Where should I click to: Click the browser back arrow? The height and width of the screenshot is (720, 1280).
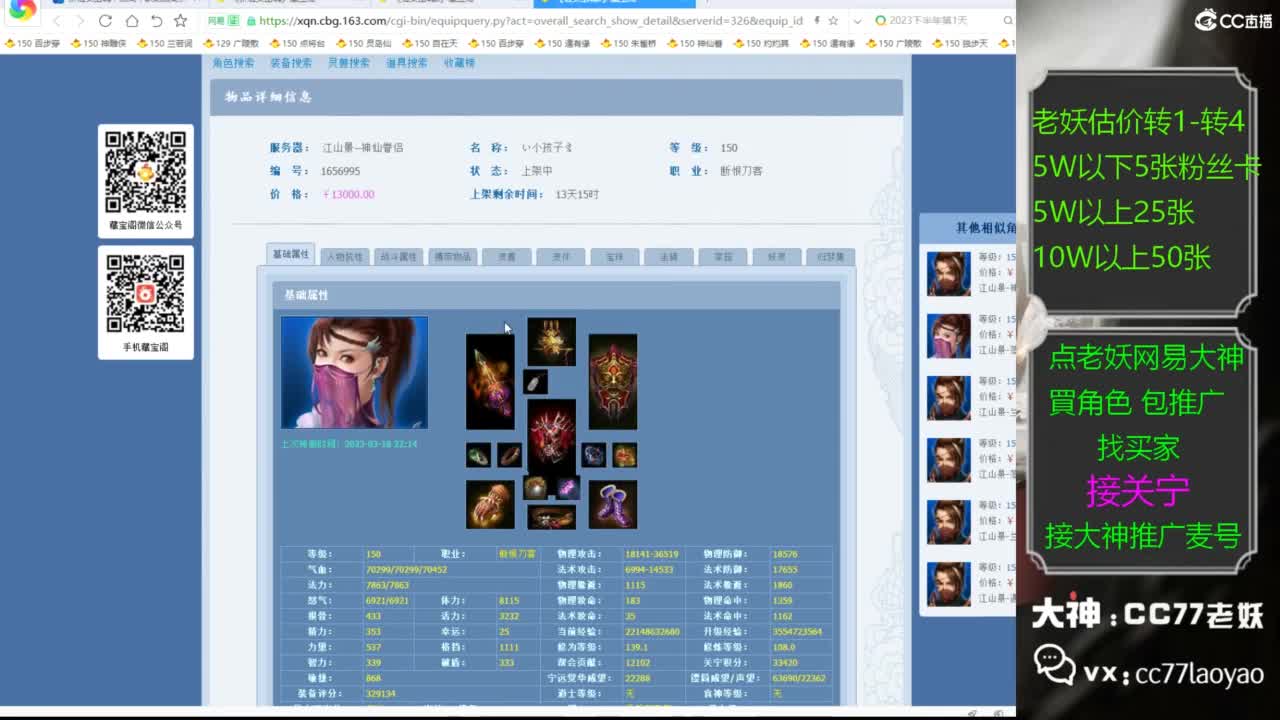(x=57, y=21)
